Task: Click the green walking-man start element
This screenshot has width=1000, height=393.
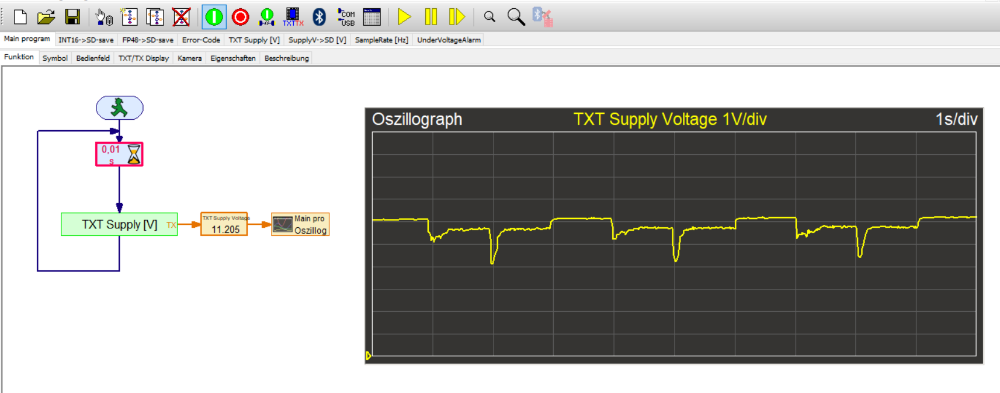Action: click(x=119, y=108)
